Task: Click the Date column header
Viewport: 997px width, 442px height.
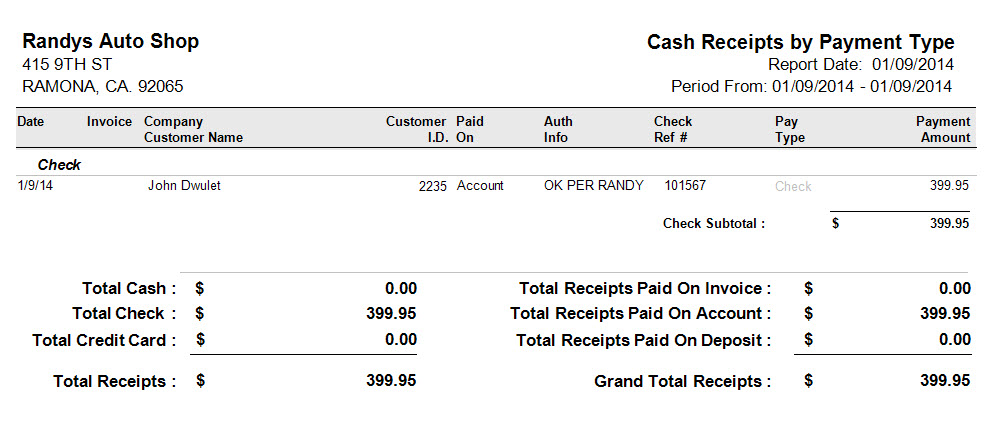Action: (x=31, y=121)
